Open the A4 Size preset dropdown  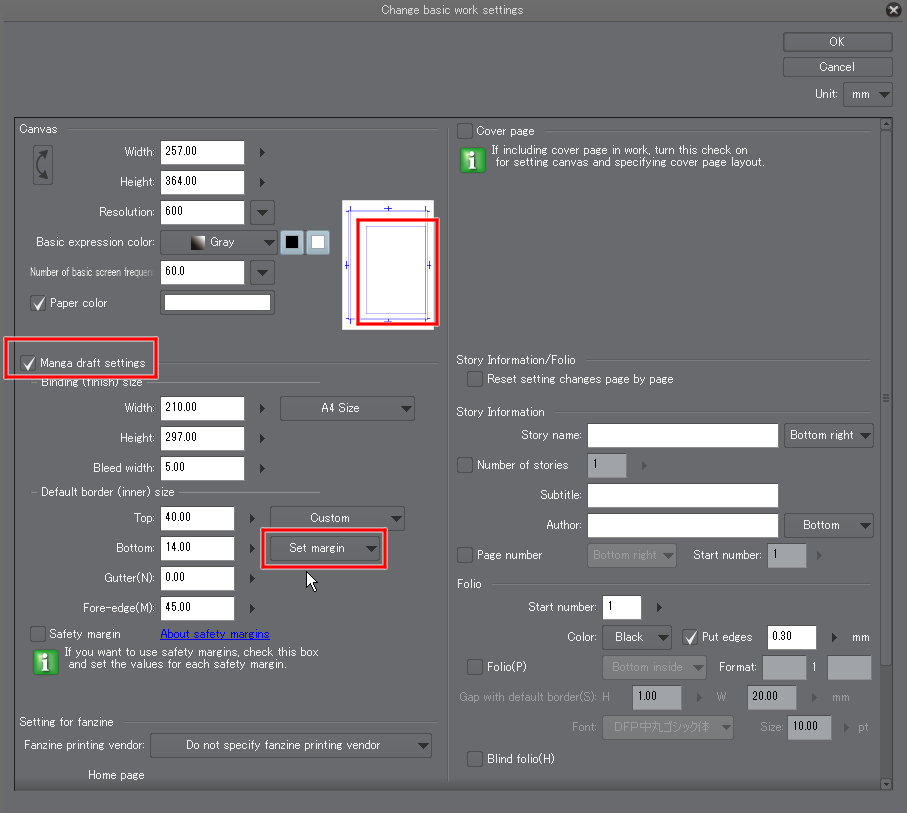pyautogui.click(x=347, y=408)
